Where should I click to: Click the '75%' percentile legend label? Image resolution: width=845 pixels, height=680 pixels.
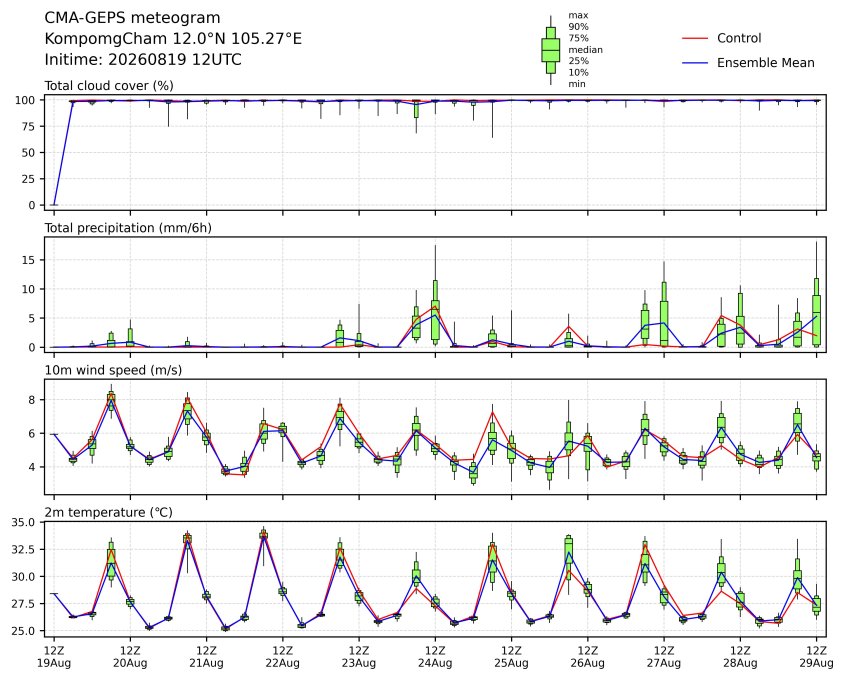pyautogui.click(x=578, y=38)
